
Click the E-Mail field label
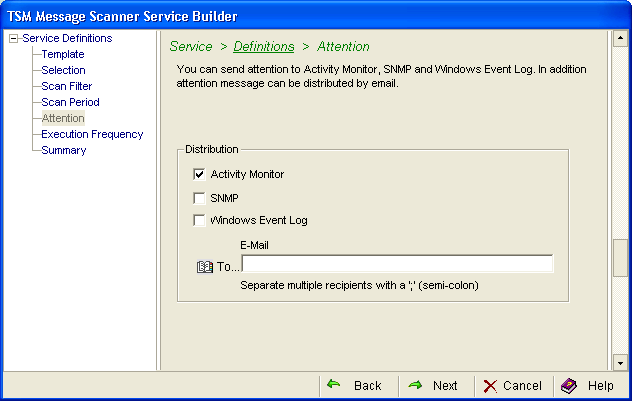click(x=254, y=245)
